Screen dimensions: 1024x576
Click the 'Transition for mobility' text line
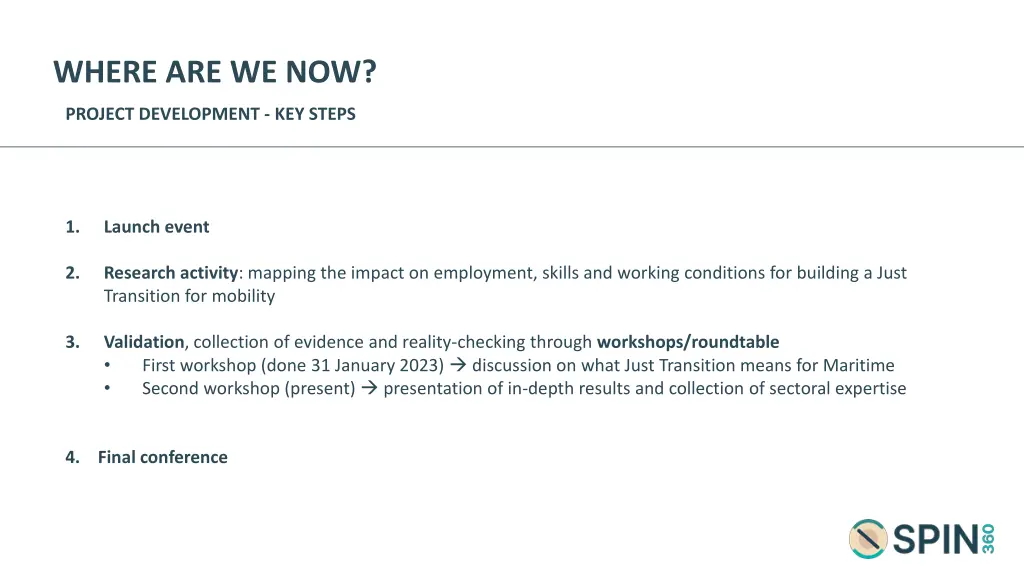pyautogui.click(x=189, y=296)
